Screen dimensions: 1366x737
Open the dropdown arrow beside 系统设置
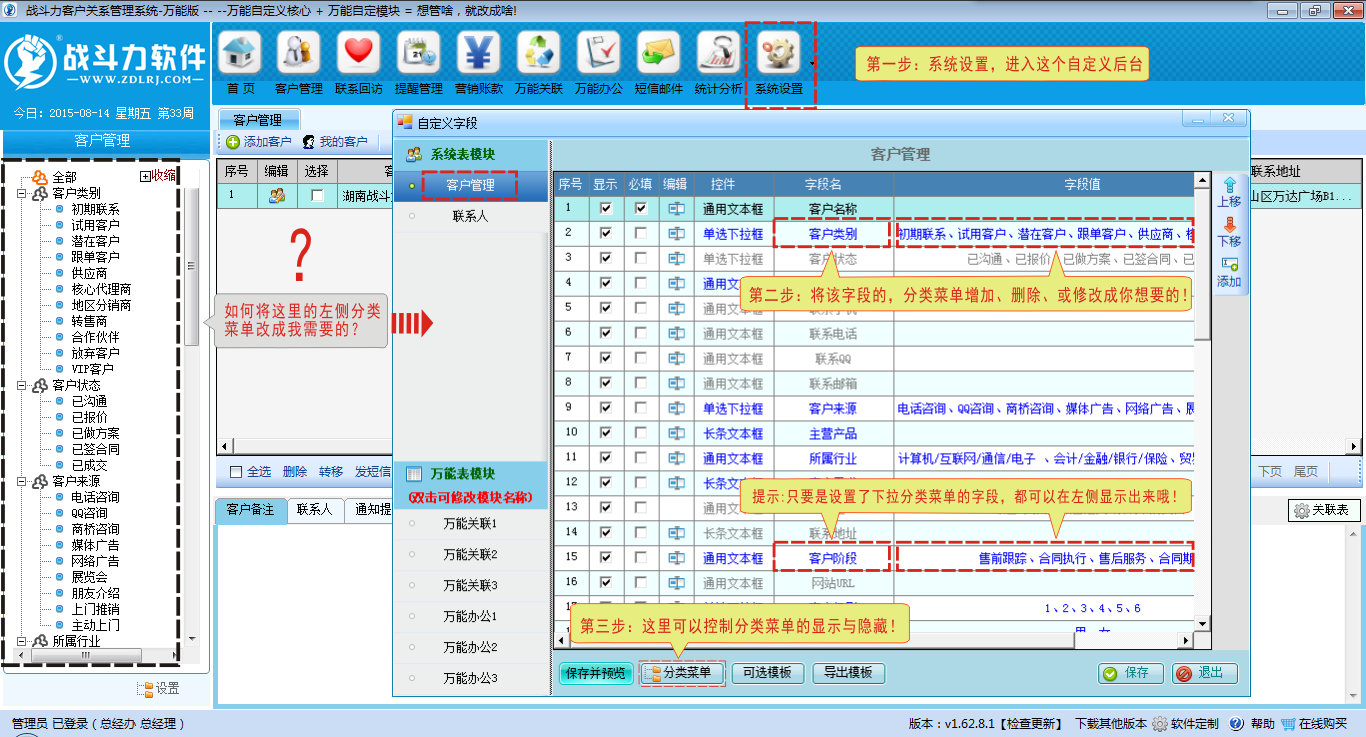[812, 63]
